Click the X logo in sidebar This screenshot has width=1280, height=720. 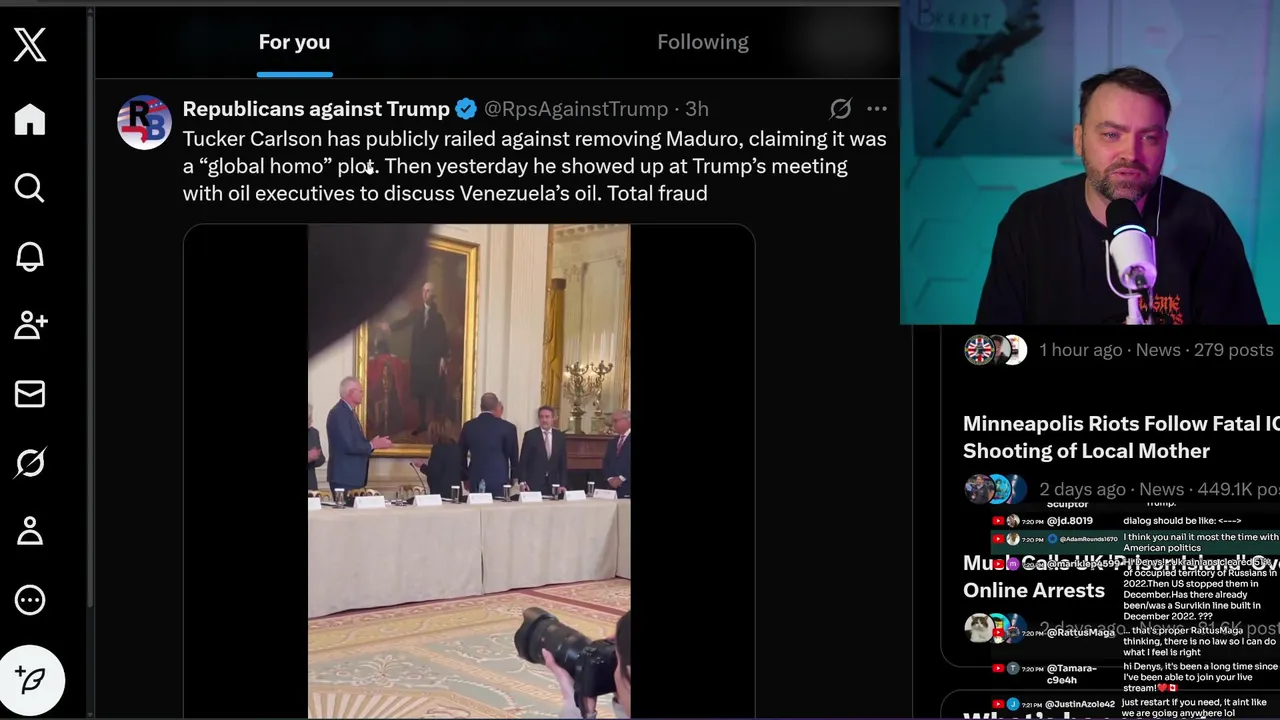(x=30, y=45)
